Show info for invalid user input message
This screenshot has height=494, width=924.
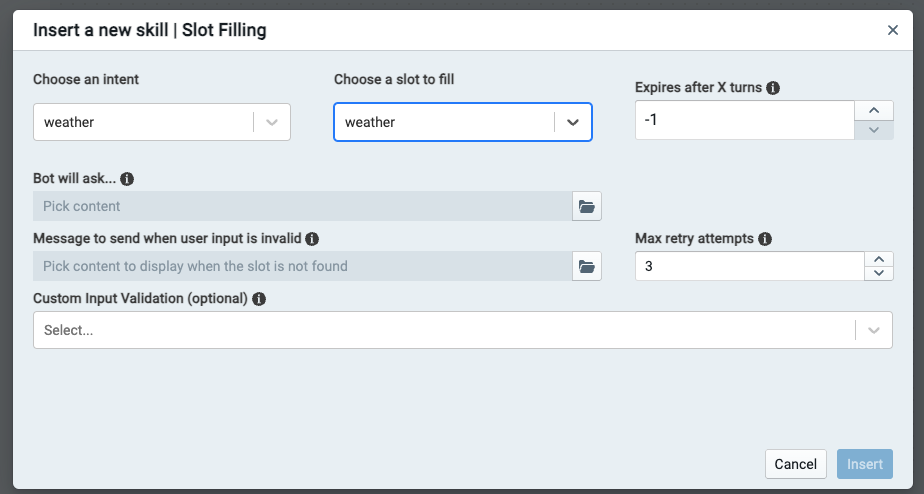click(312, 239)
